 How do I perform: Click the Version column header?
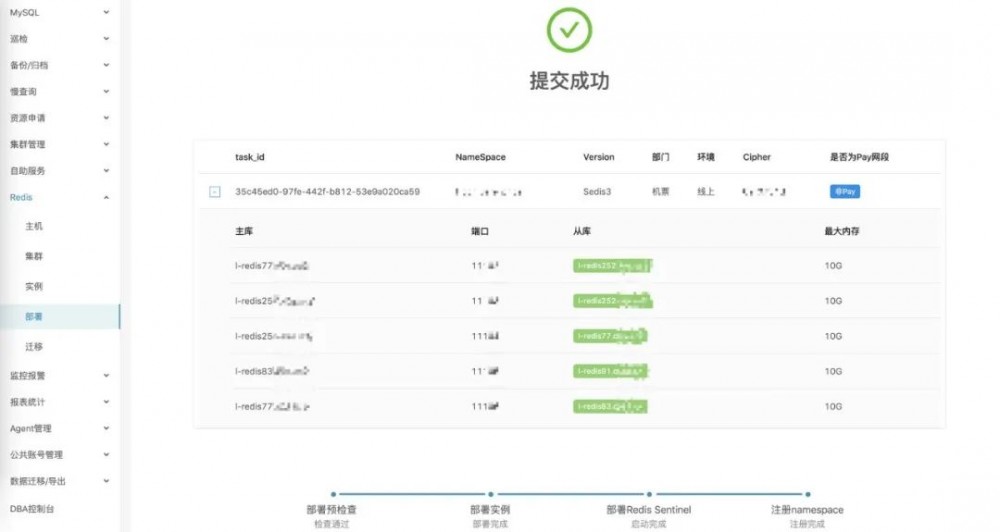[598, 157]
